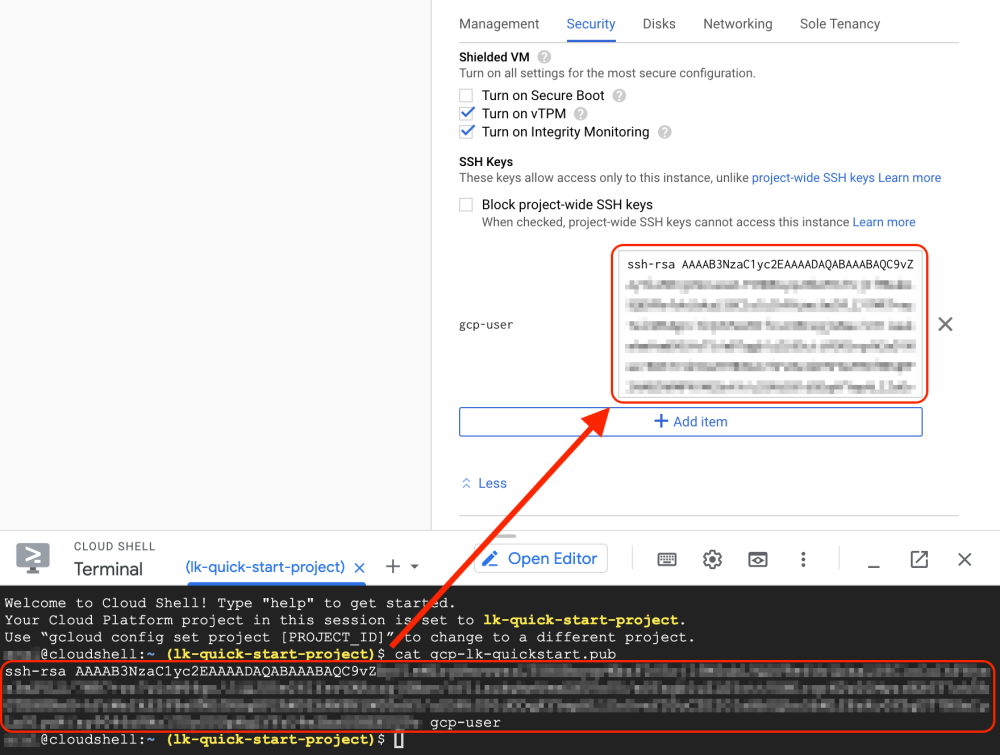Select the lk-quick-start-project terminal tab
The width and height of the screenshot is (1000, 755).
tap(265, 567)
